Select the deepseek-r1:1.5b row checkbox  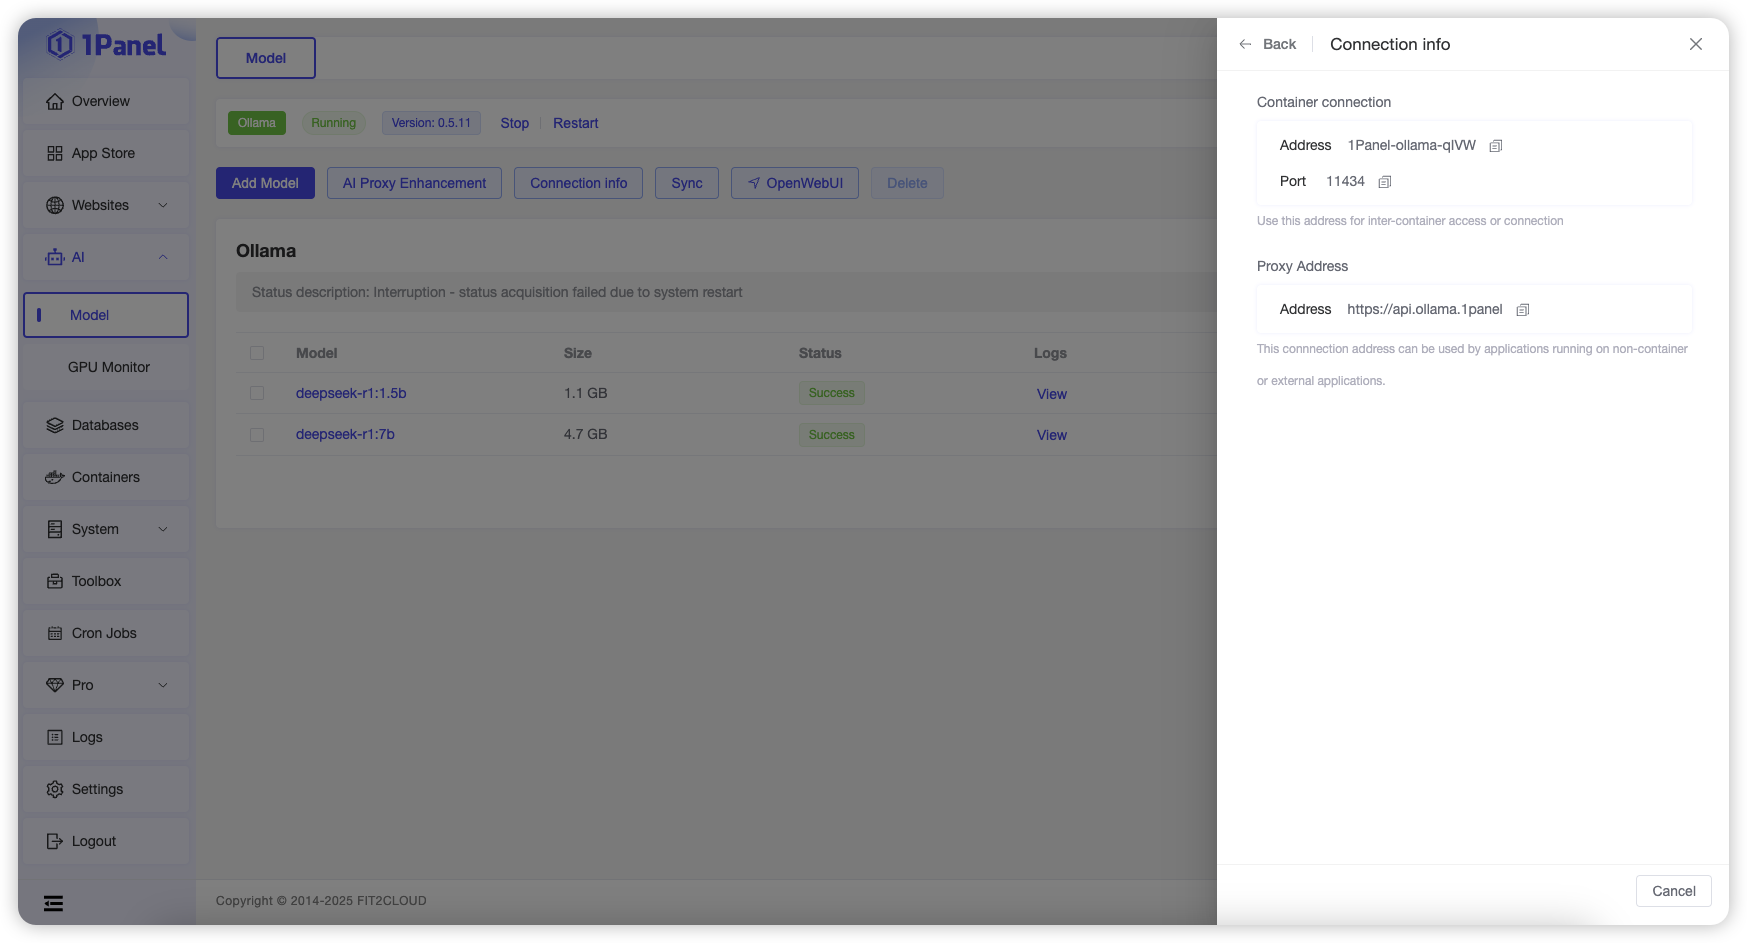[x=257, y=394]
